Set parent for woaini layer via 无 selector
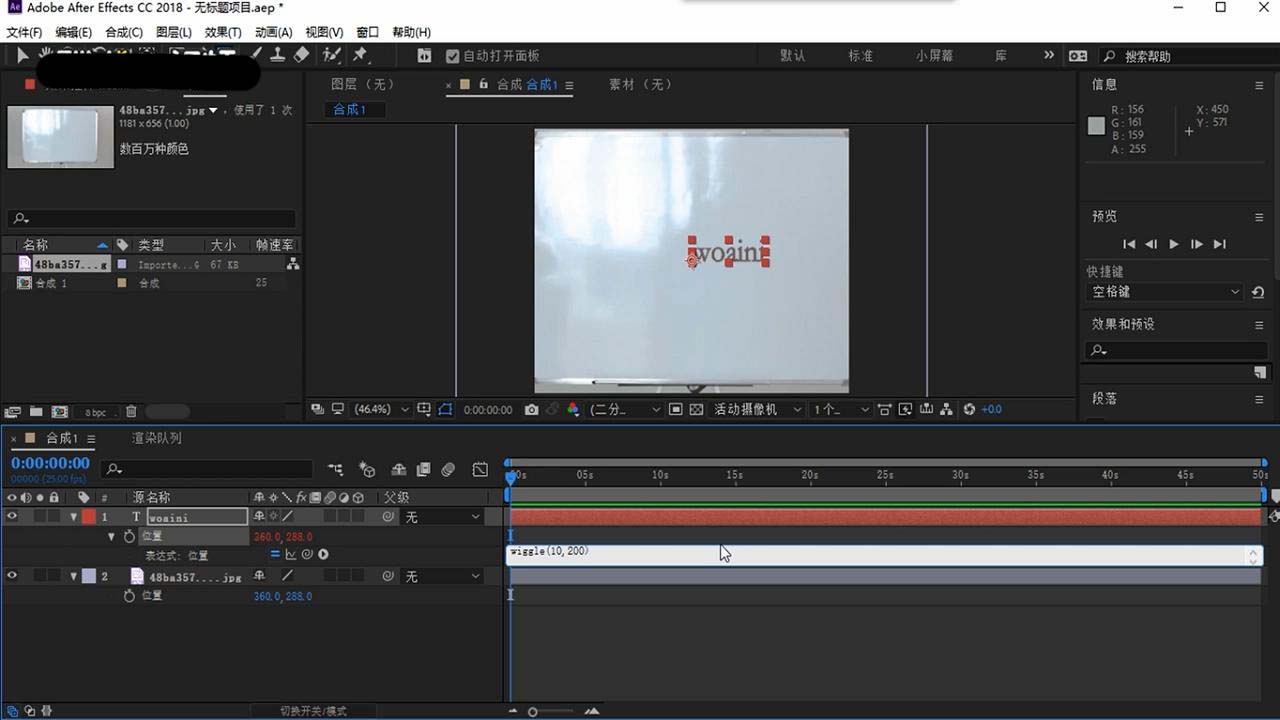This screenshot has height=720, width=1280. [x=440, y=516]
